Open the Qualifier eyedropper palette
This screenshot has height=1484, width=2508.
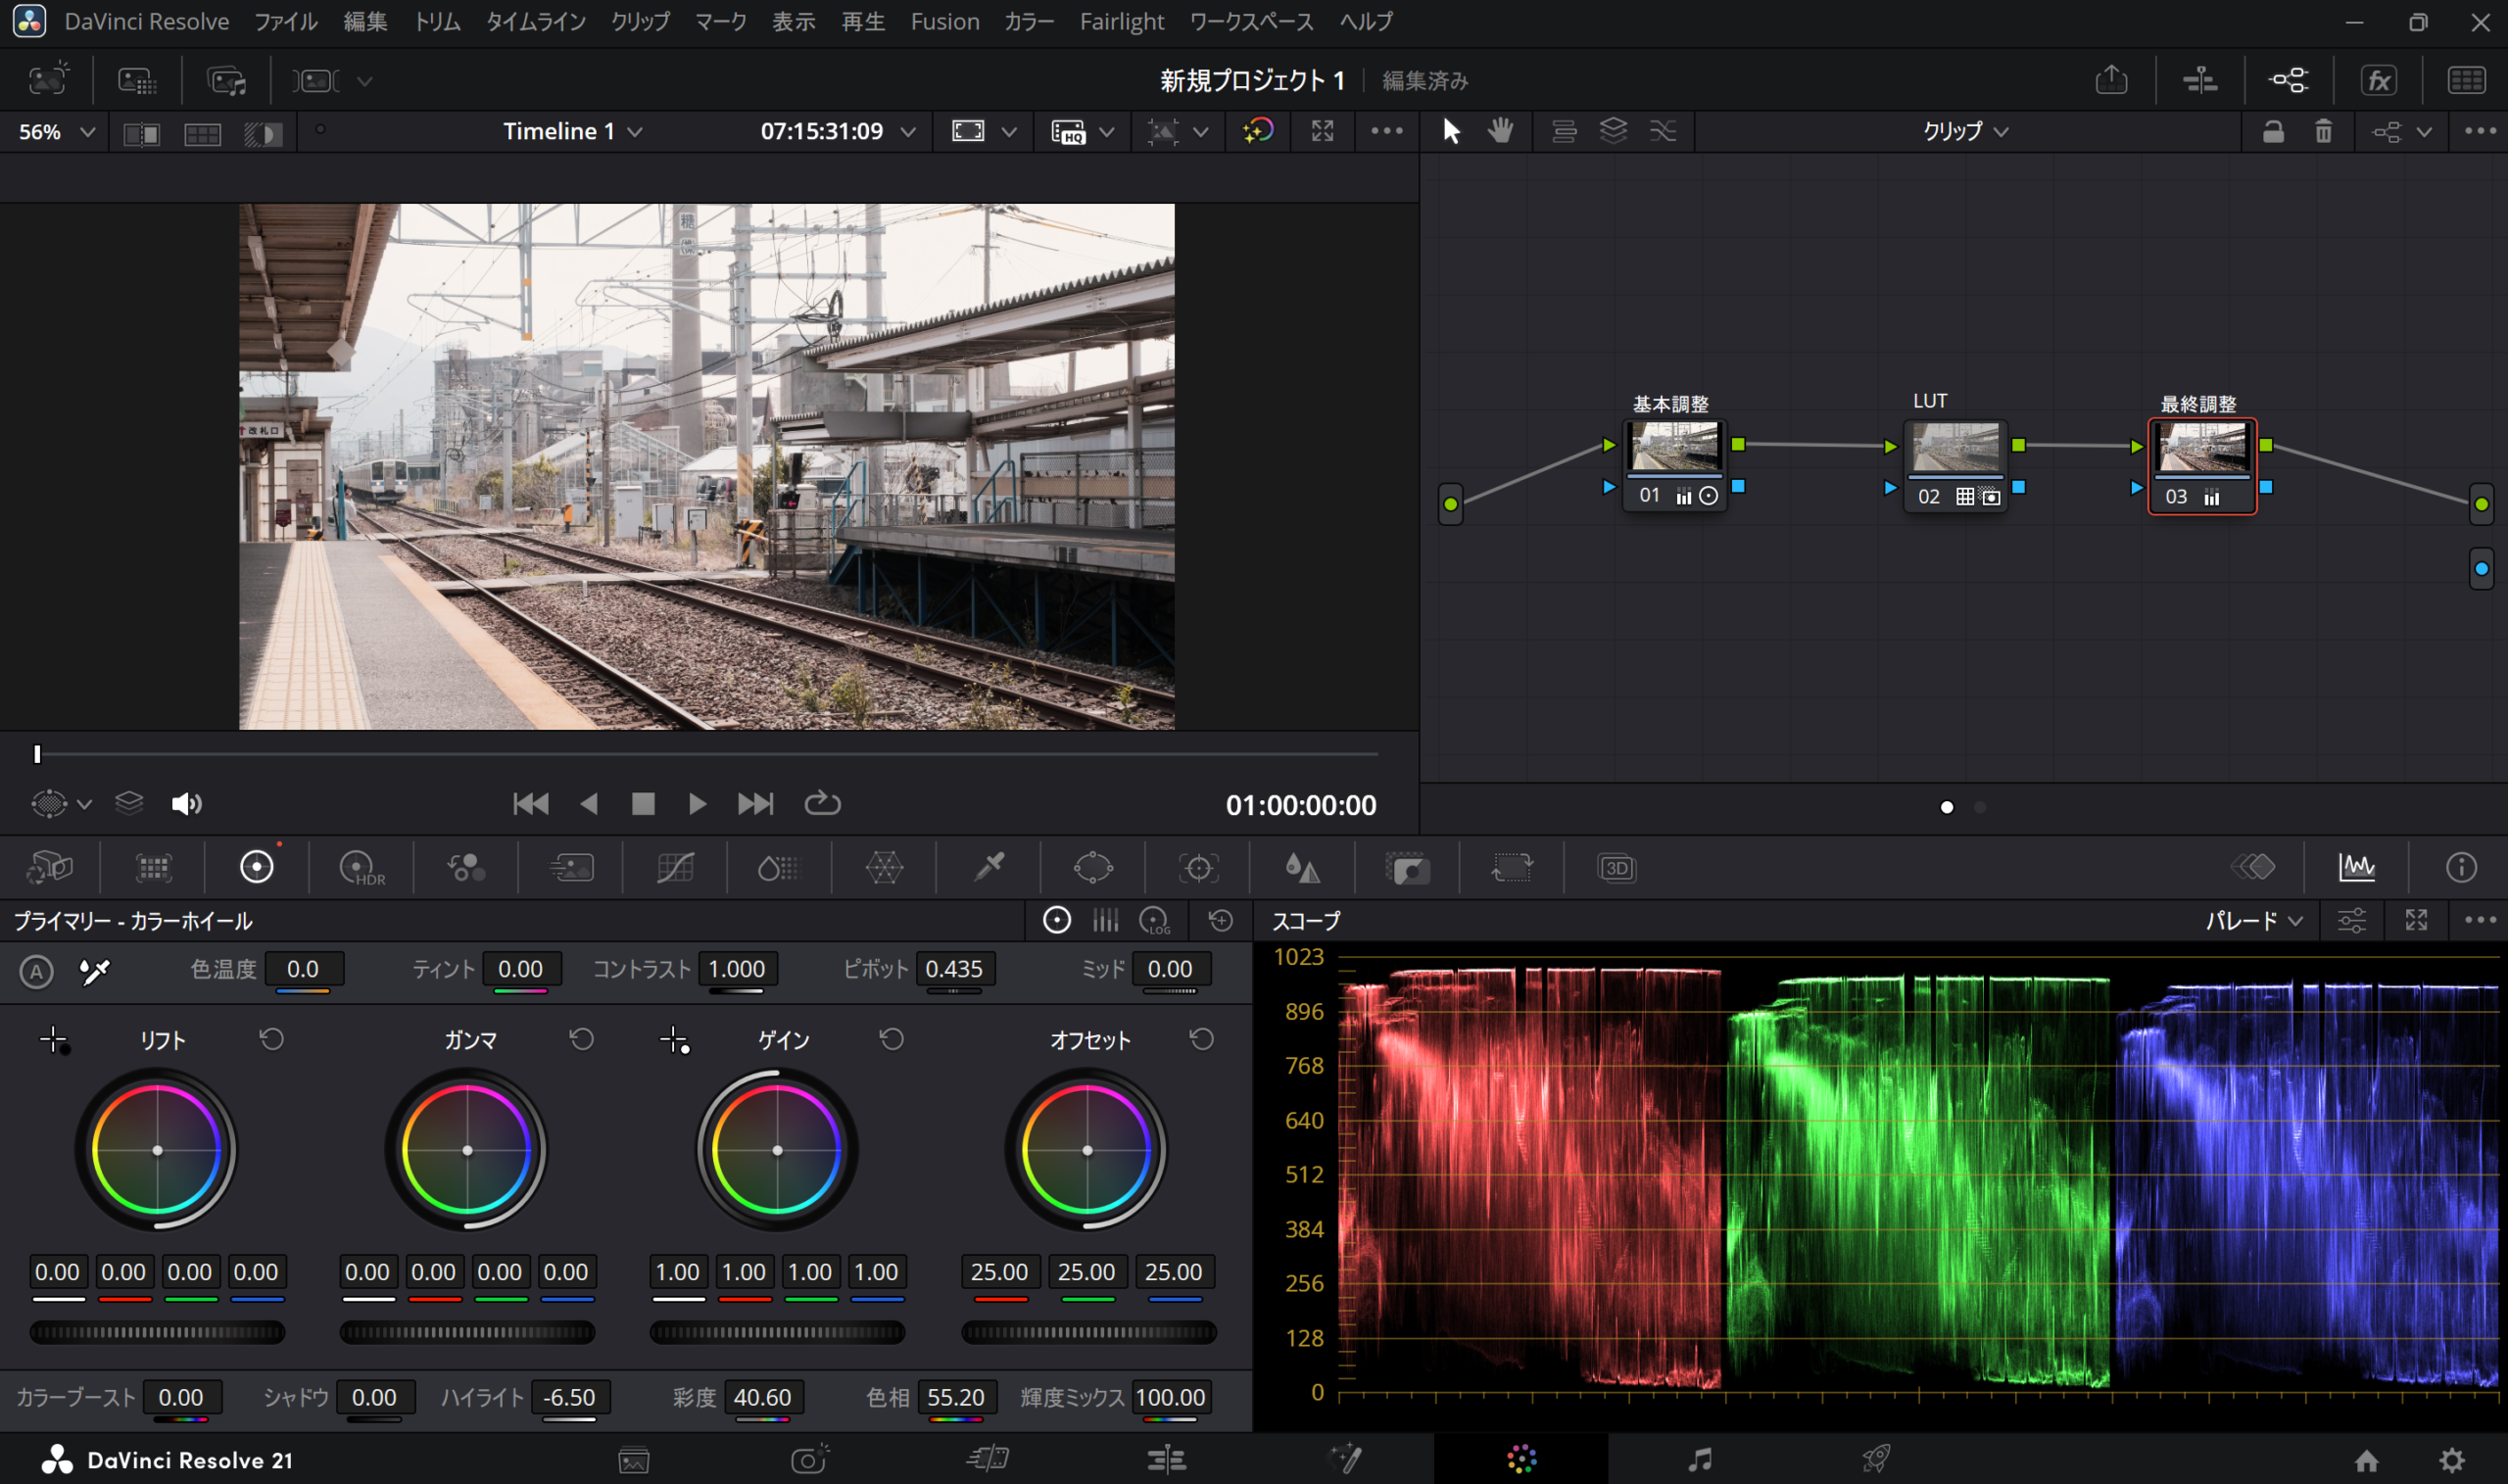coord(988,867)
